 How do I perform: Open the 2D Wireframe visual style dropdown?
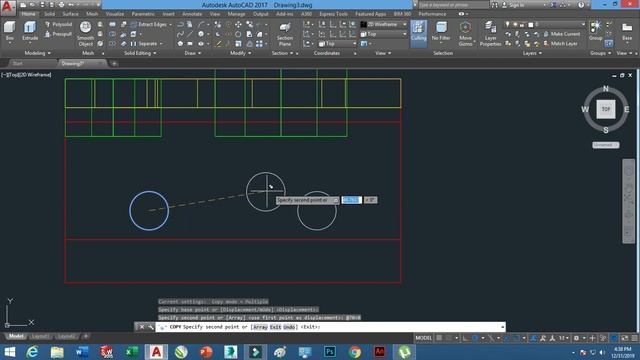click(x=384, y=24)
